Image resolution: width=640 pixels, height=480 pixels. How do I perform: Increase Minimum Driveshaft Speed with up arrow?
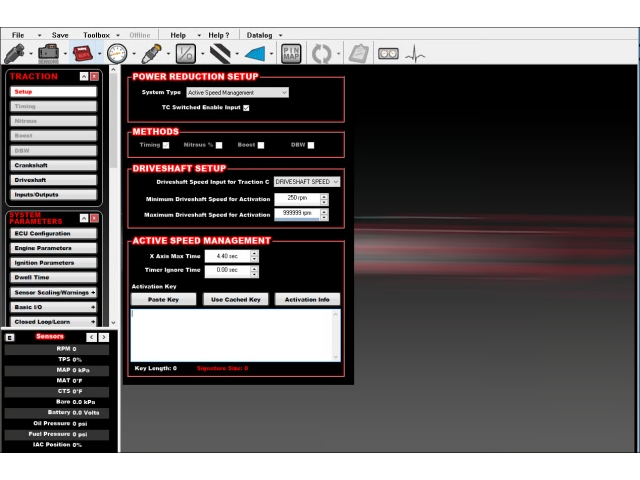[324, 197]
